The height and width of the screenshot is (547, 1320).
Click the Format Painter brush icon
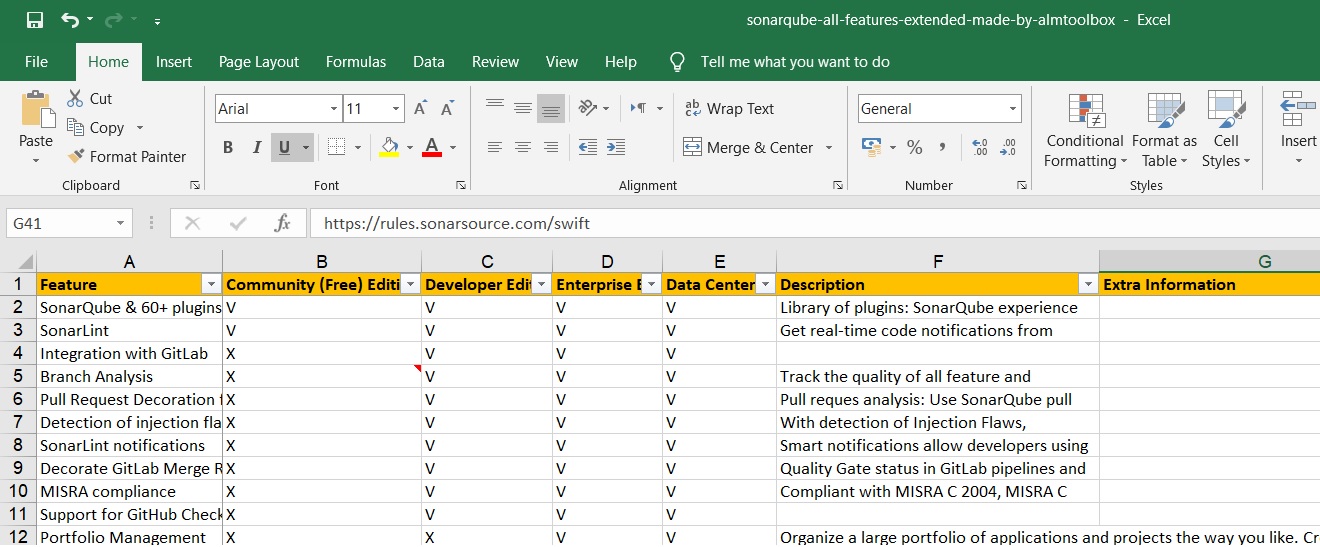[x=76, y=156]
